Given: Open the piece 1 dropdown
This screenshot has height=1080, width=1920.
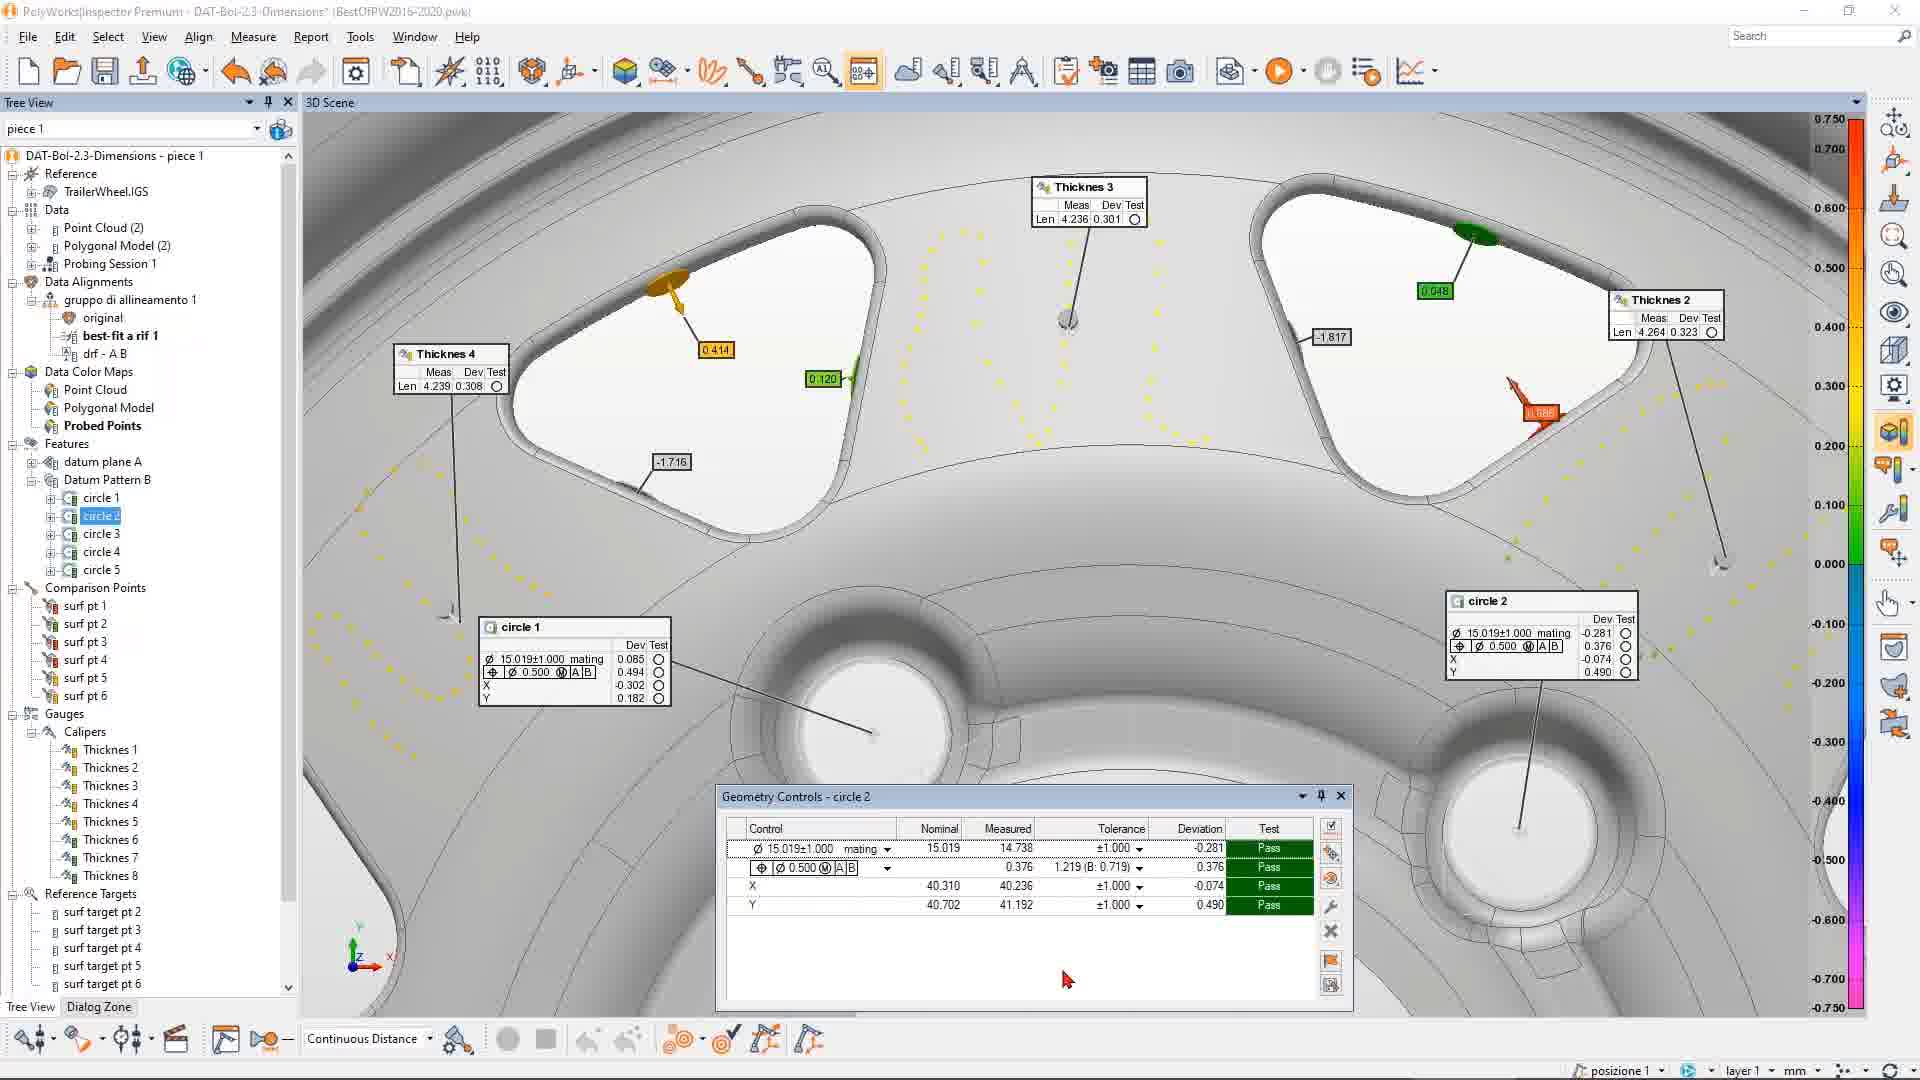Looking at the screenshot, I should 256,129.
